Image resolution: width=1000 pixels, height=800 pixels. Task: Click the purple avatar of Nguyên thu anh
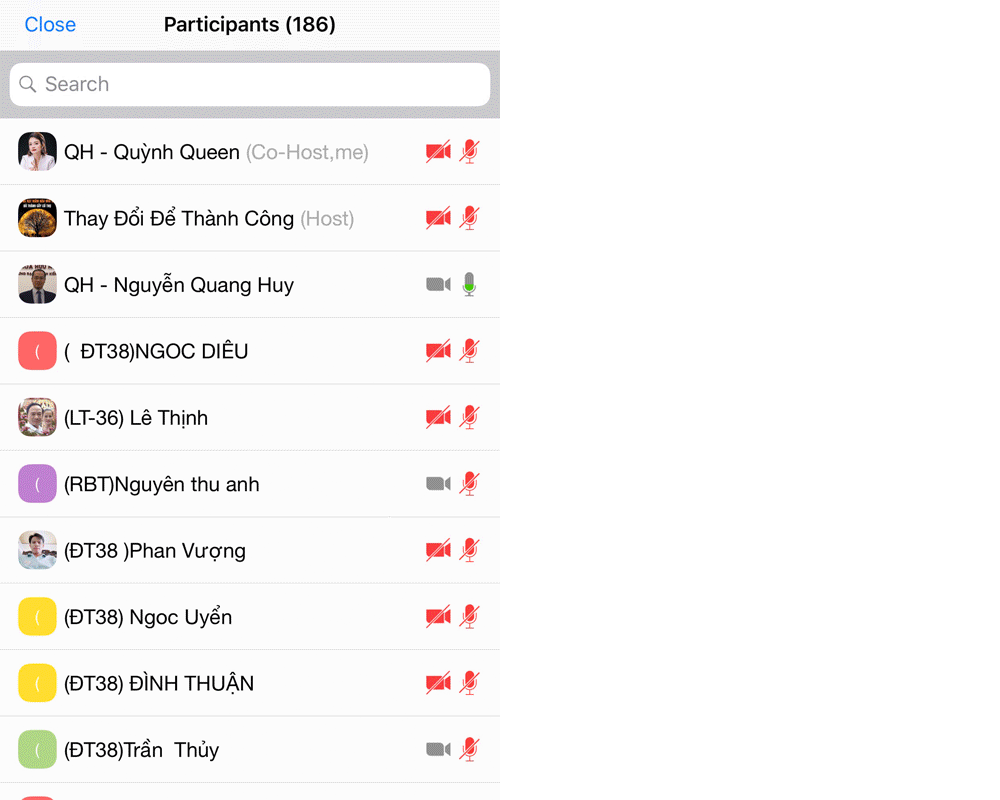pyautogui.click(x=37, y=484)
